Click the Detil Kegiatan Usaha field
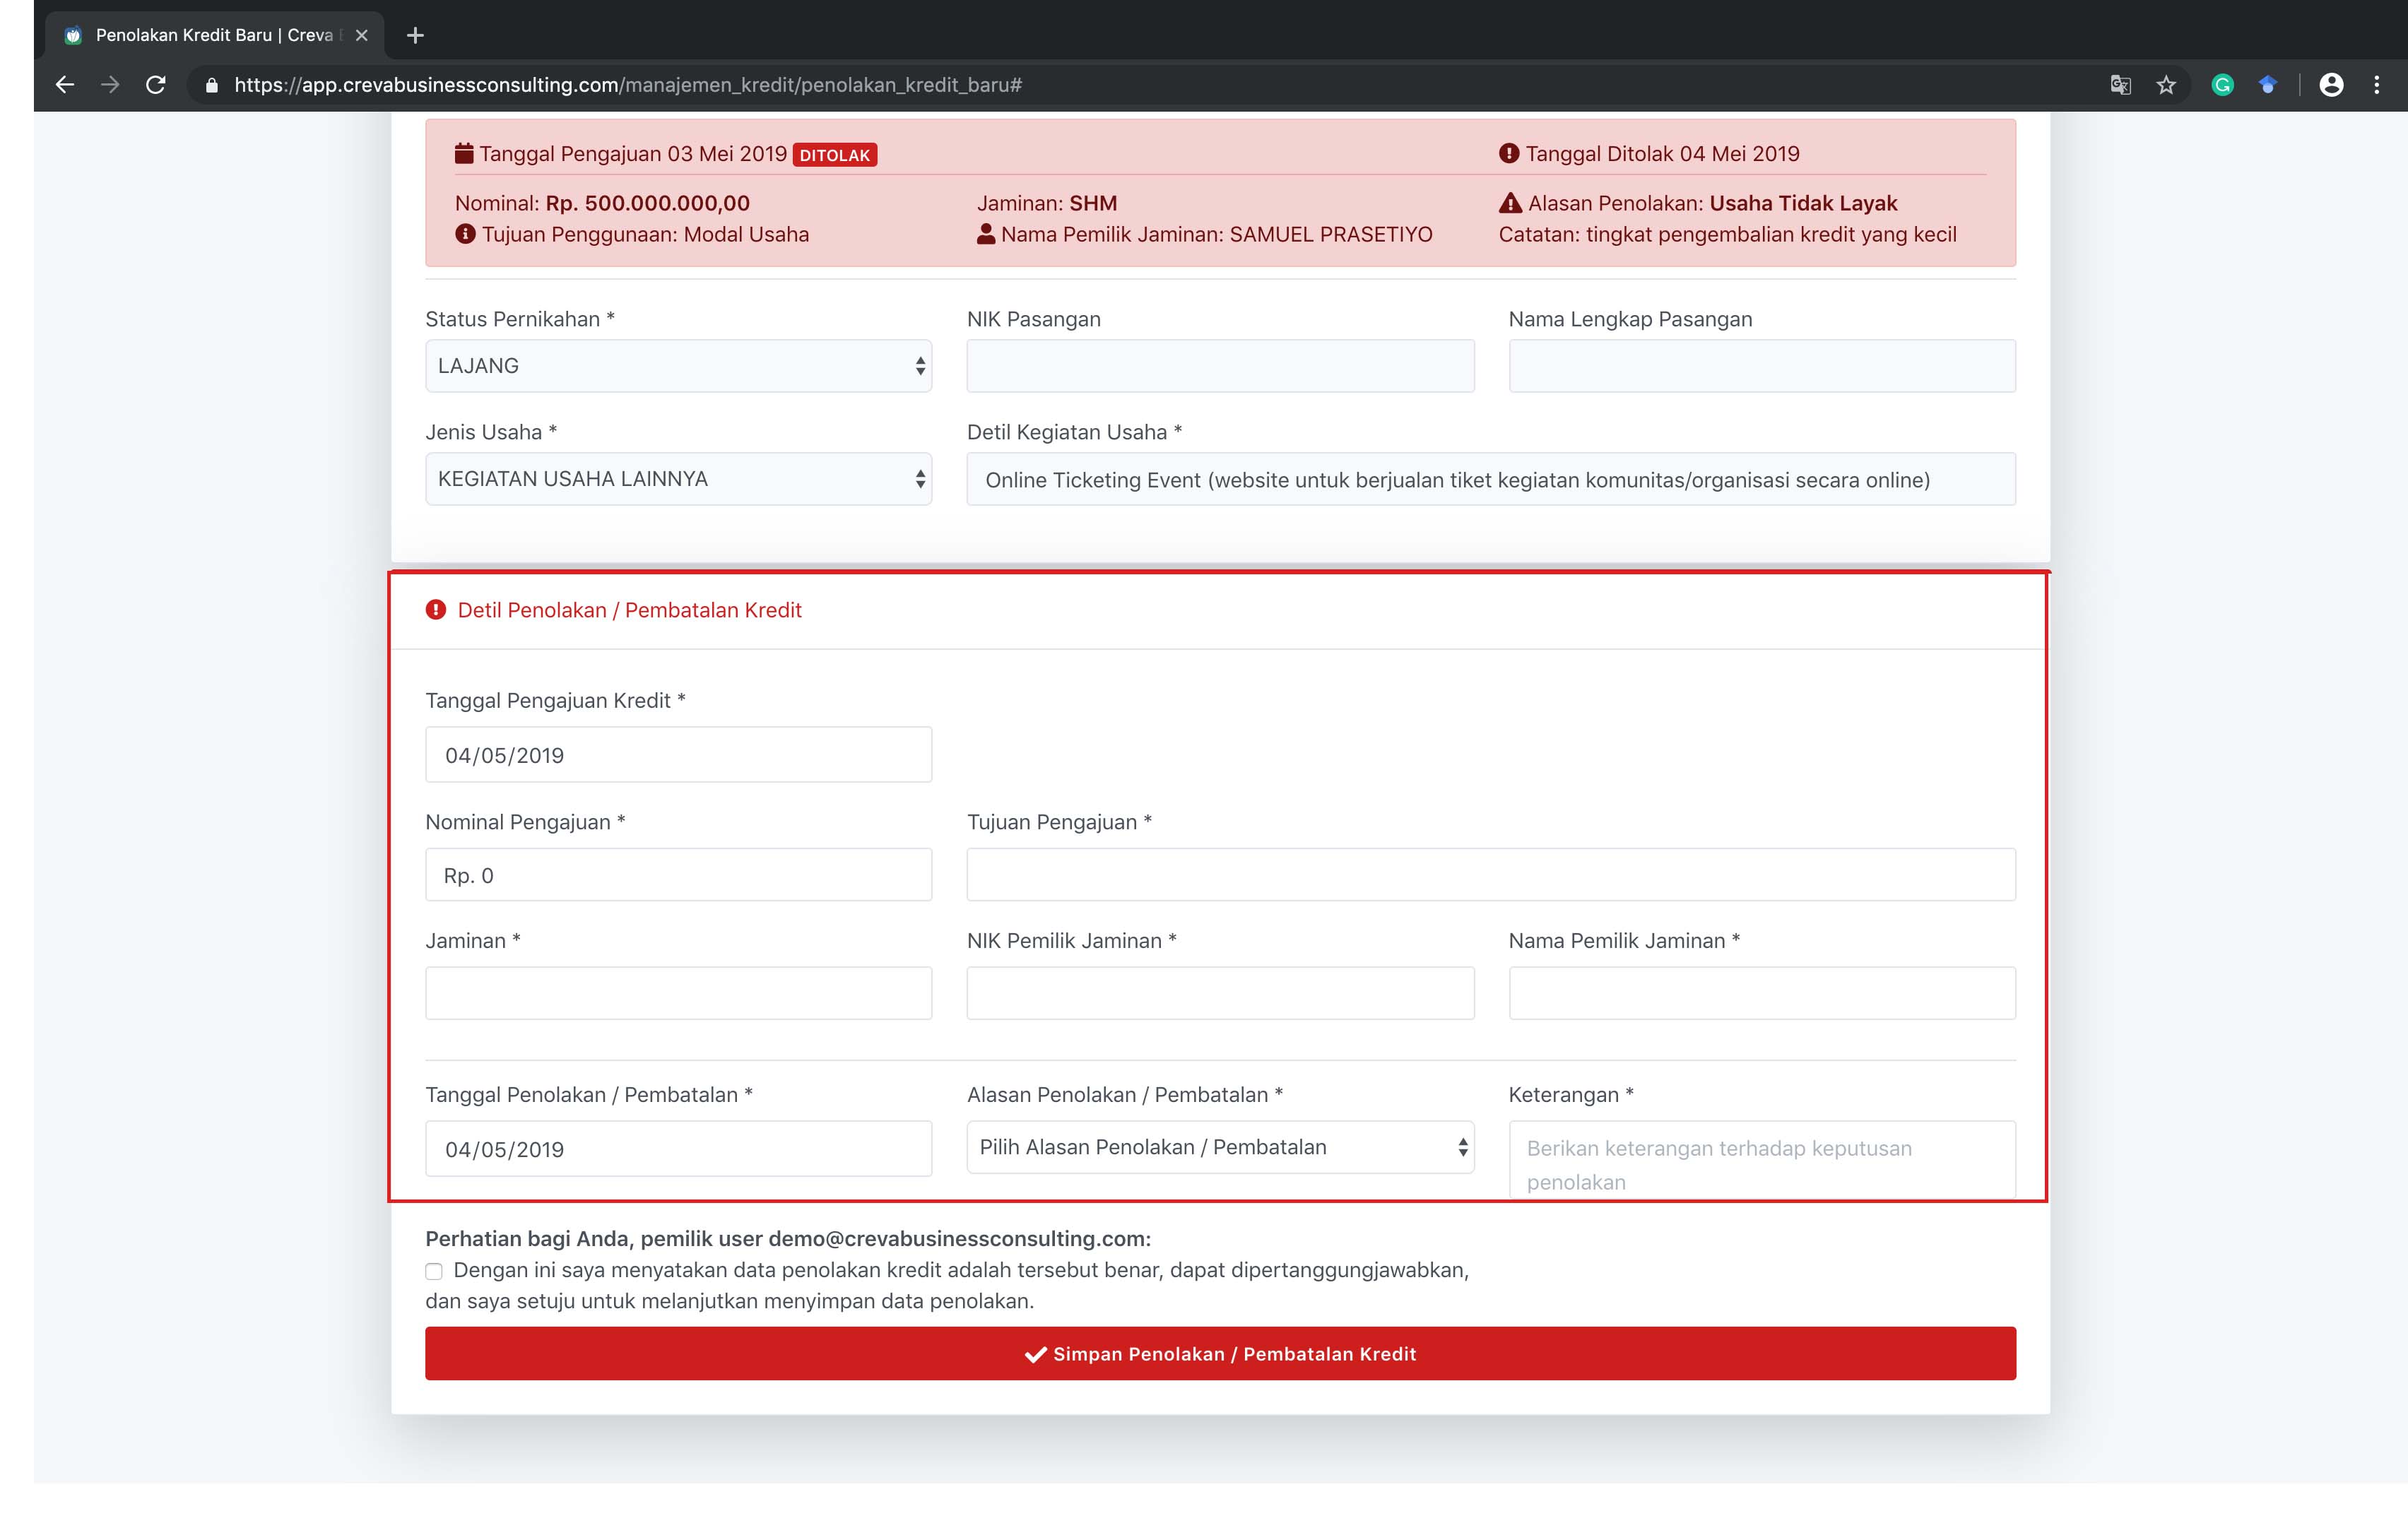2408x1523 pixels. pos(1491,479)
